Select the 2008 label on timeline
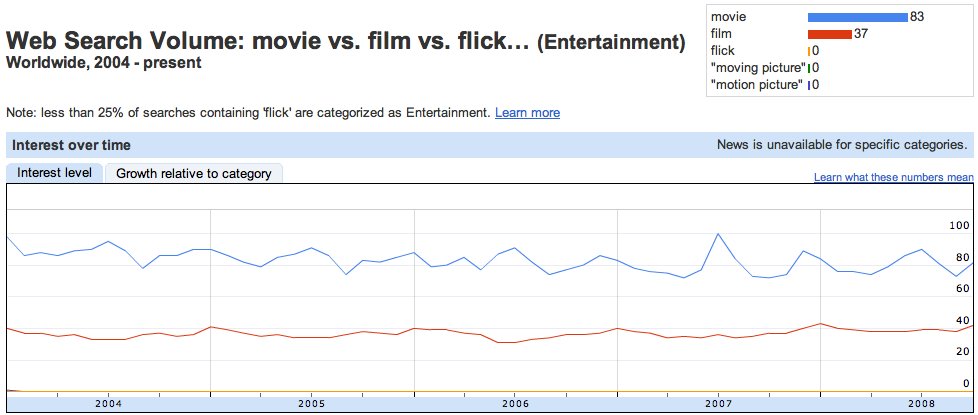Viewport: 978px width, 415px height. tap(922, 404)
